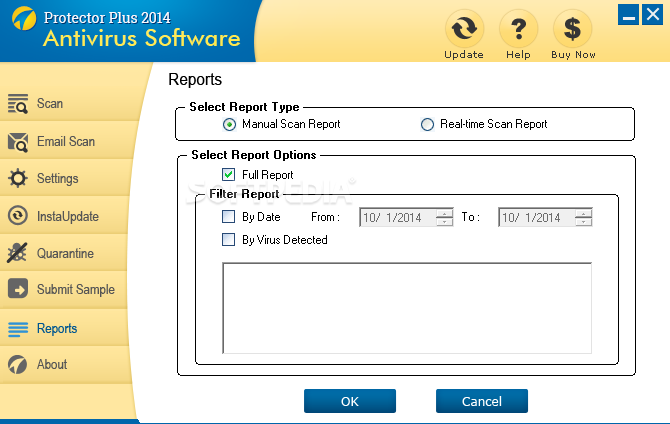Click the Reports lines icon
This screenshot has height=424, width=670.
pos(18,329)
